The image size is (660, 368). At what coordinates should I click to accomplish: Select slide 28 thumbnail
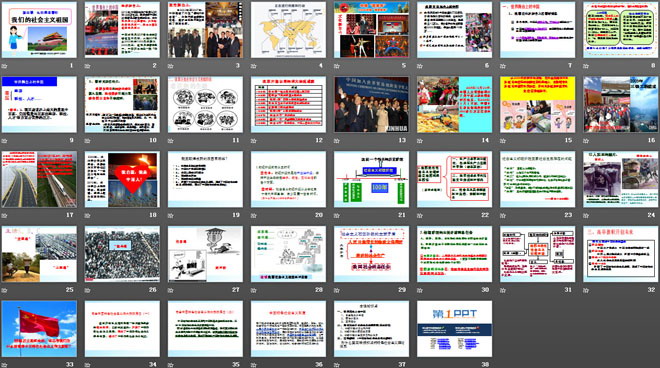click(x=288, y=254)
